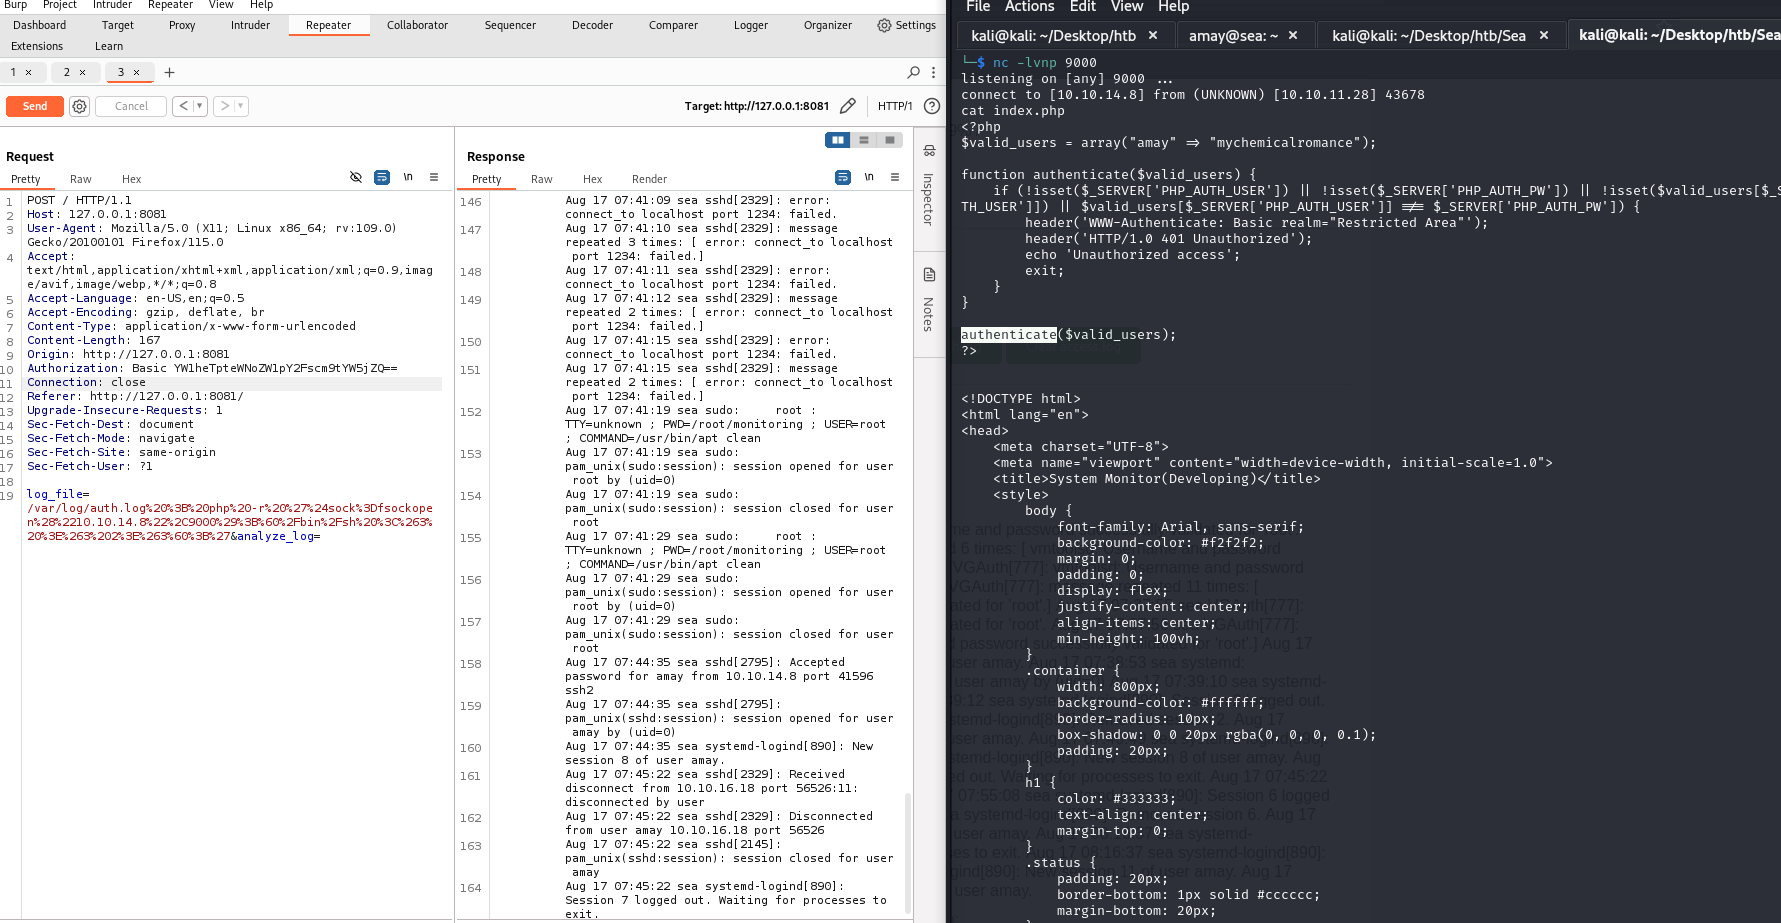This screenshot has width=1781, height=923.
Task: Open the Inspector side panel
Action: coord(929,186)
